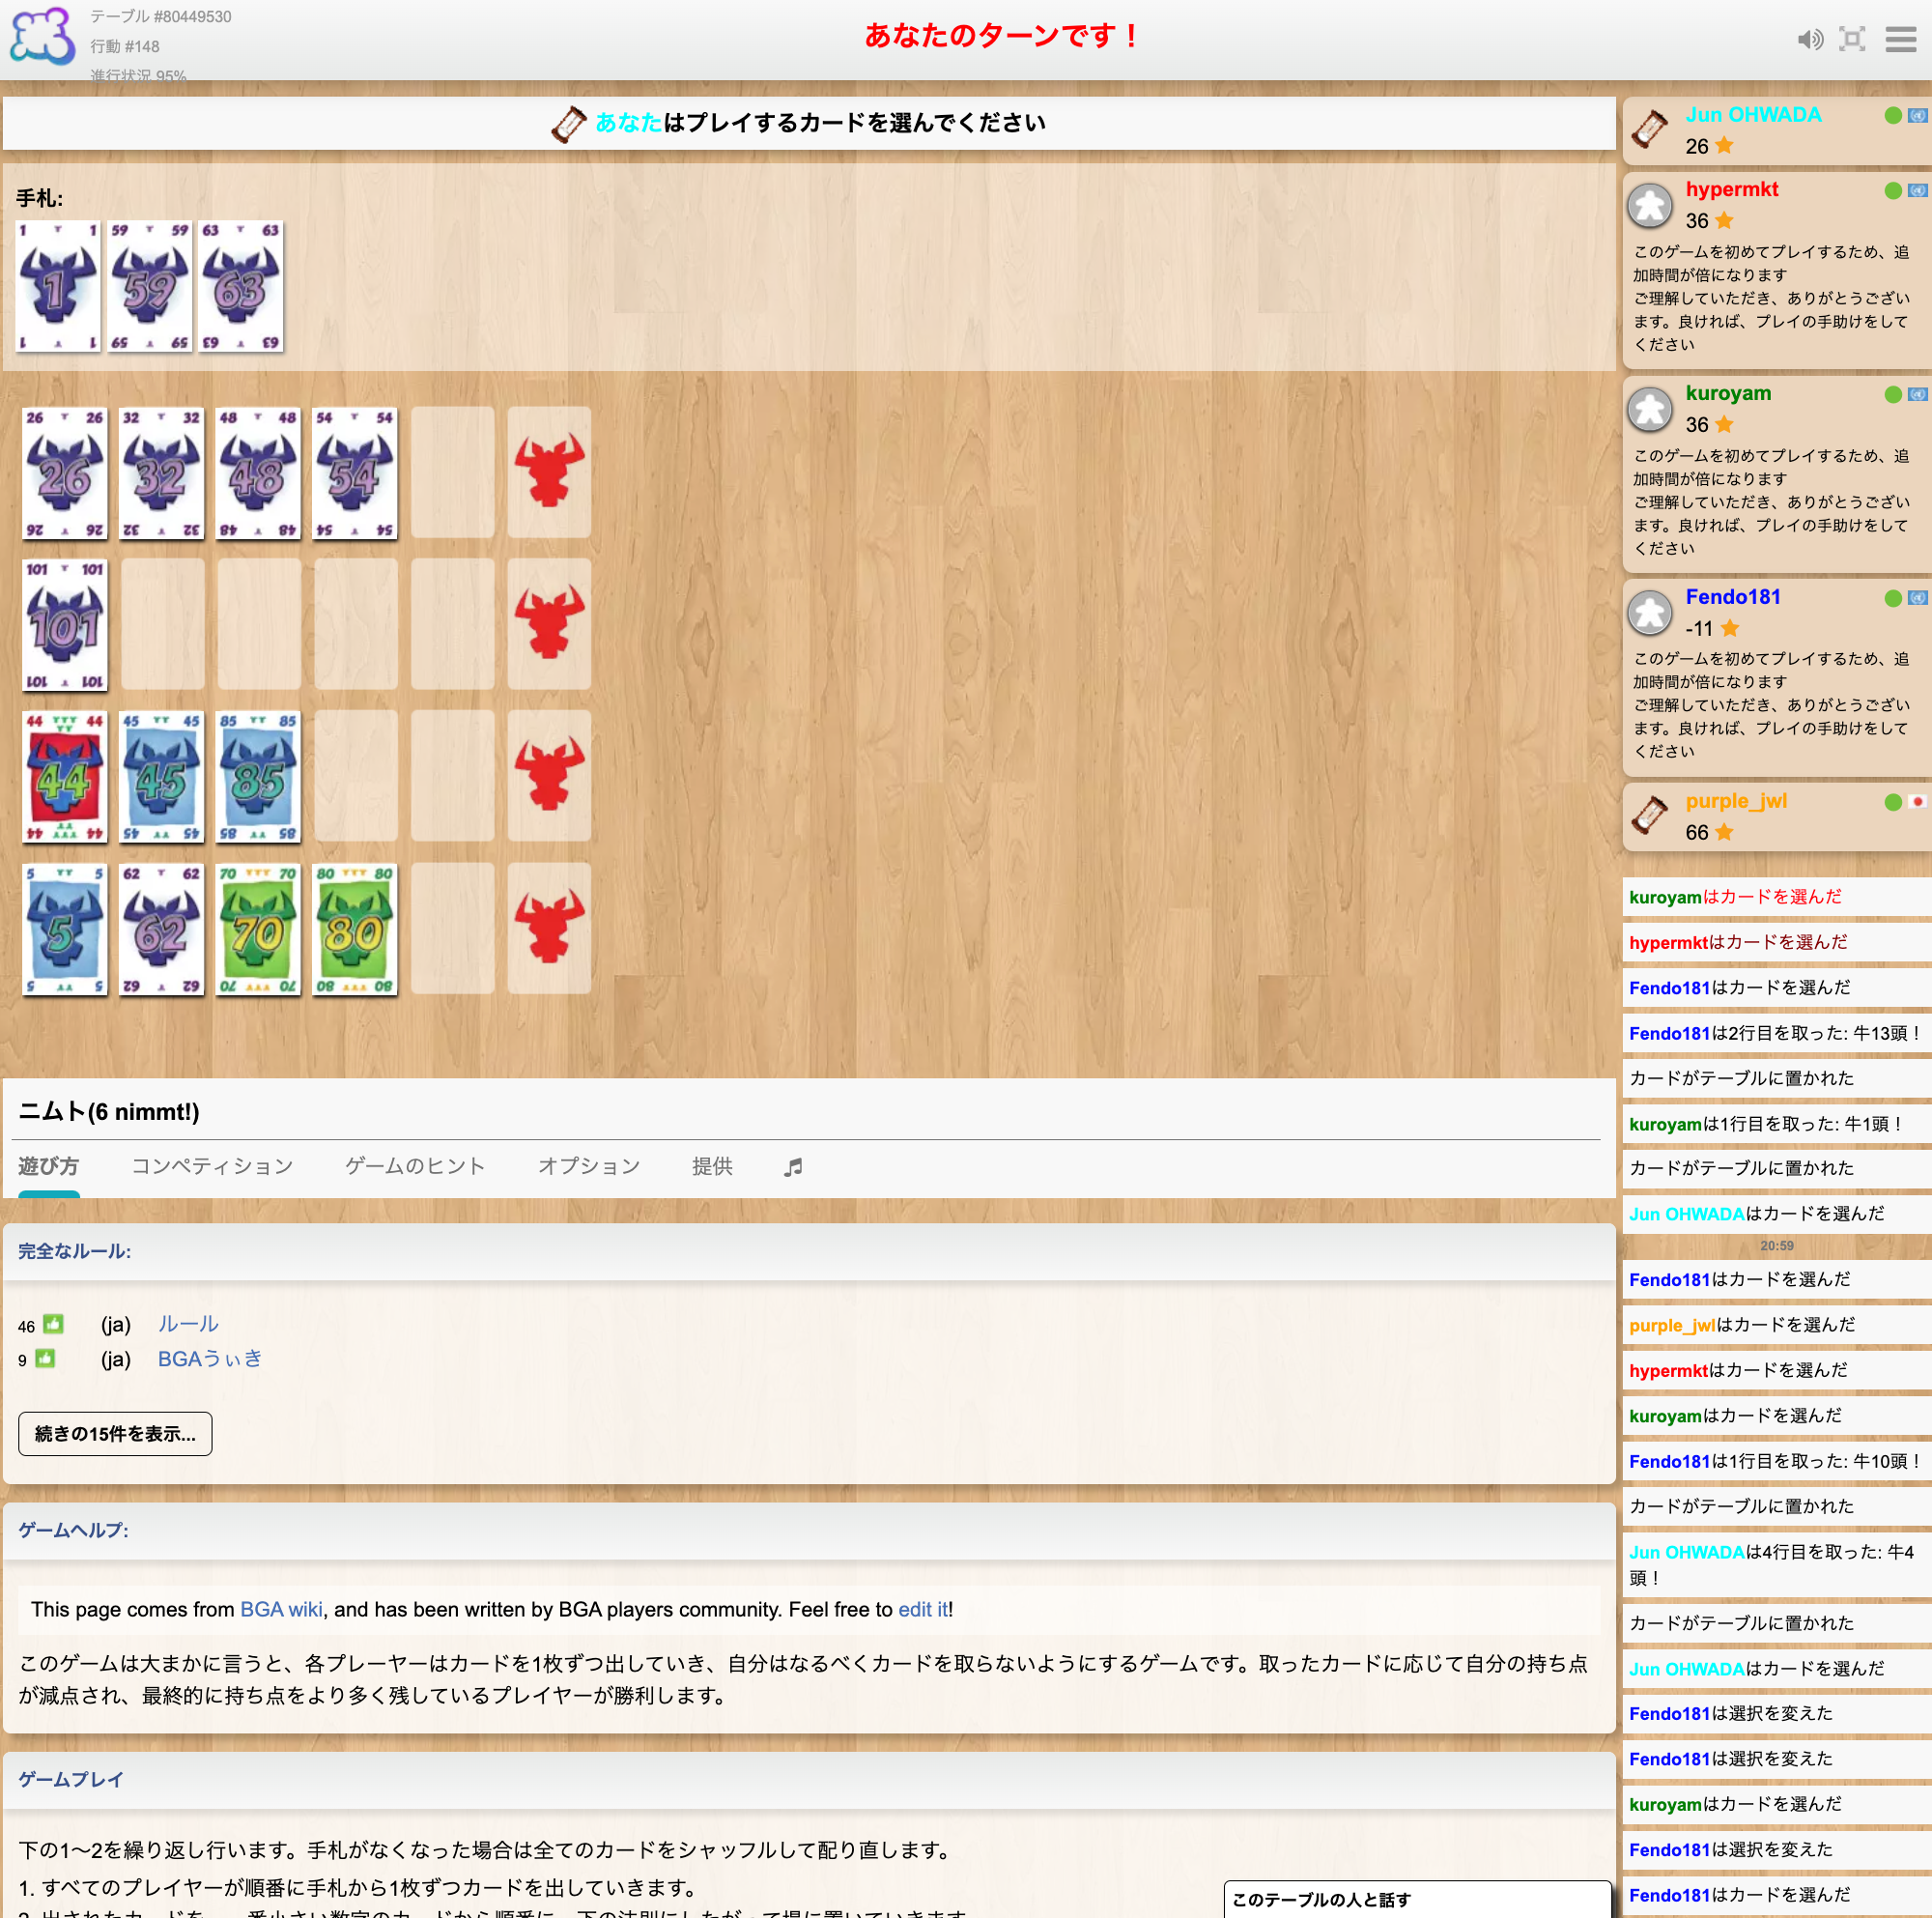The height and width of the screenshot is (1918, 1932).
Task: Like the ルール entry thumbs-up
Action: point(53,1324)
